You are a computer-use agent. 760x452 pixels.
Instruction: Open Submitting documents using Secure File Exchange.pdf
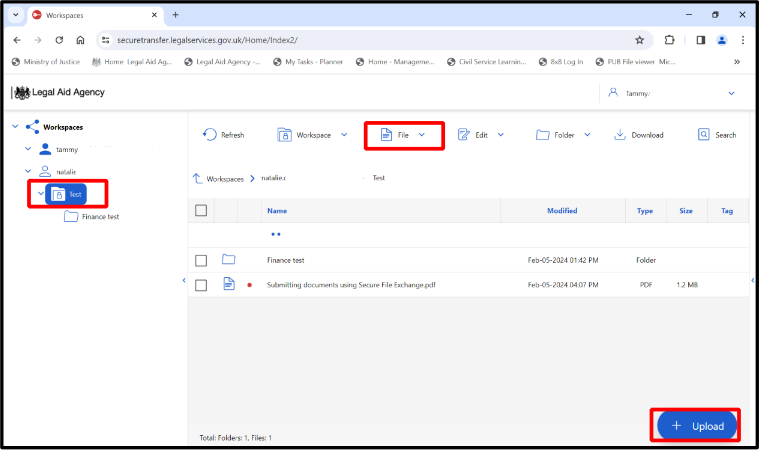[350, 285]
